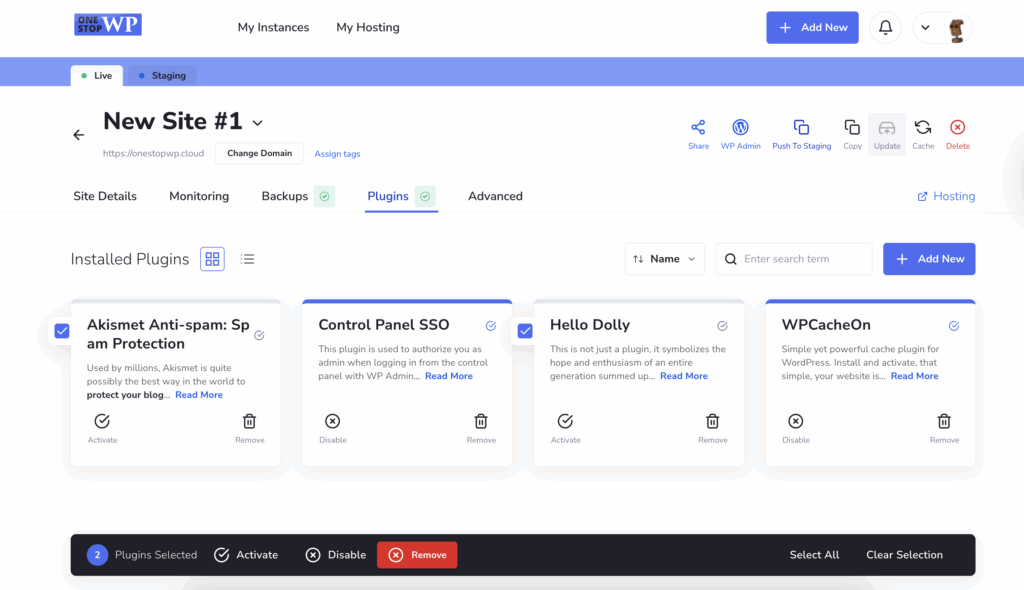This screenshot has width=1024, height=590.
Task: Click Add New plugin button
Action: (x=929, y=259)
